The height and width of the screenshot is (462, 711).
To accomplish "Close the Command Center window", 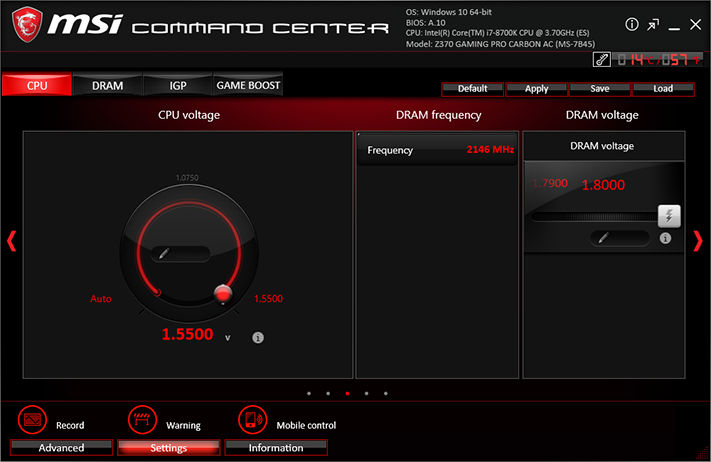I will [x=696, y=24].
